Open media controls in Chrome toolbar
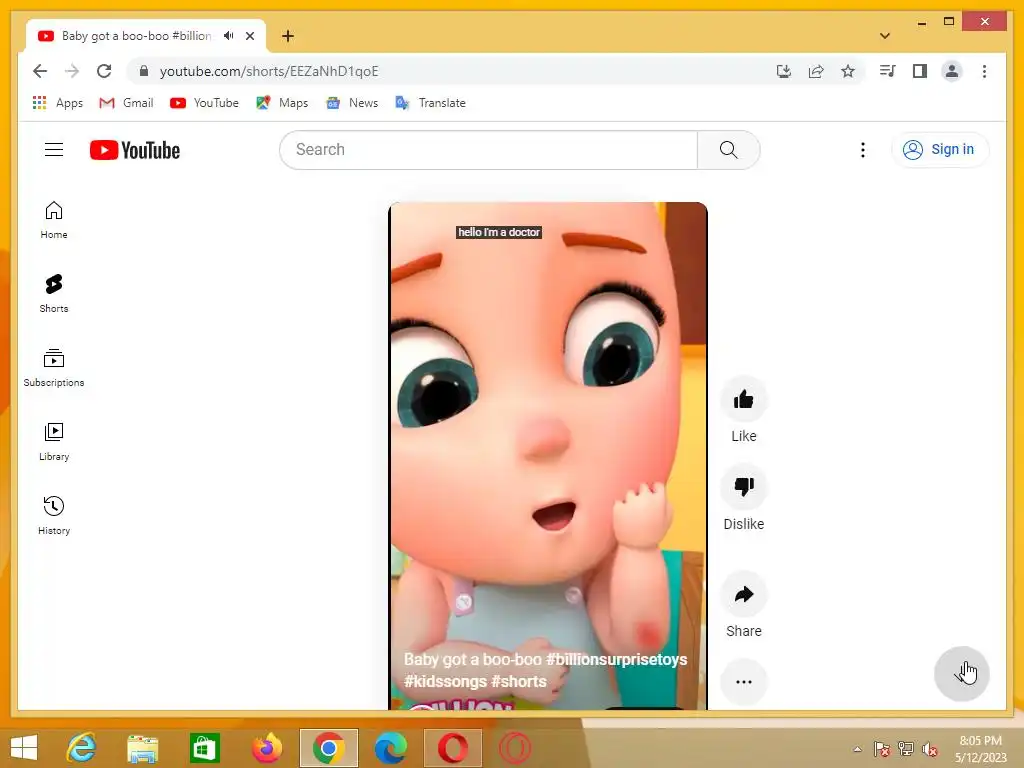The width and height of the screenshot is (1024, 768). pyautogui.click(x=888, y=71)
